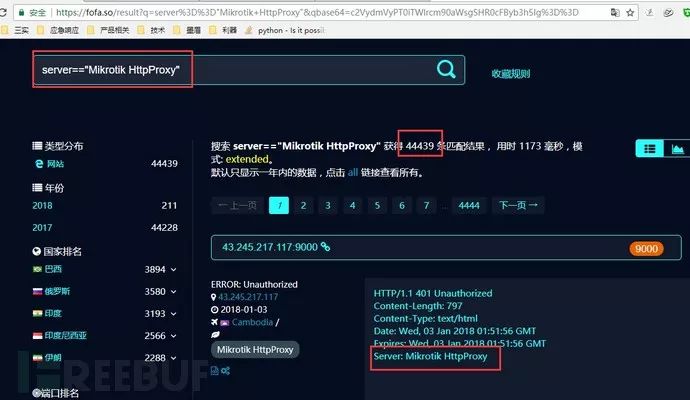Open link icon beside 43.245.217.117:9000
690x400 pixels.
325,246
